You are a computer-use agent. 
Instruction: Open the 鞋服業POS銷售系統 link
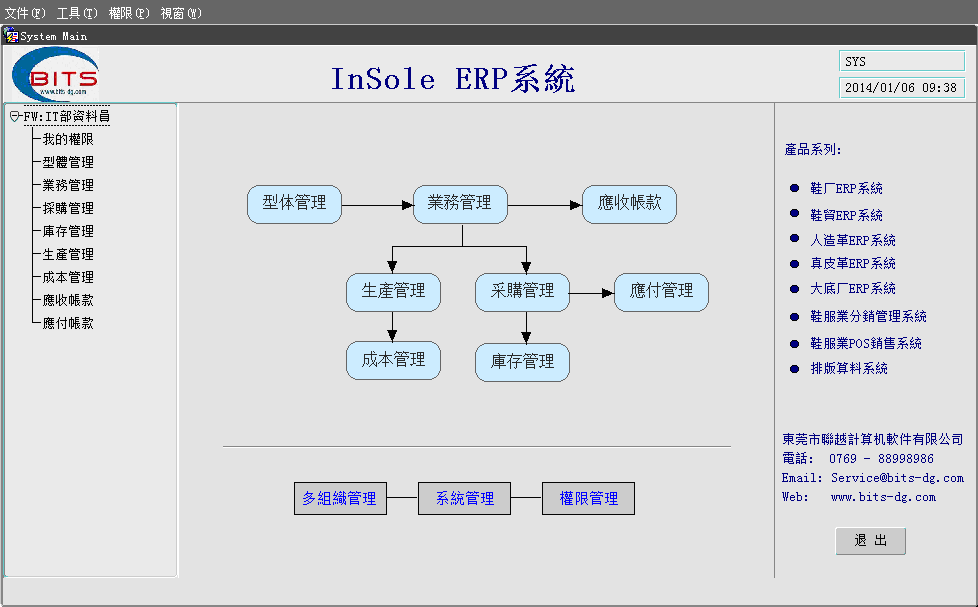click(866, 343)
